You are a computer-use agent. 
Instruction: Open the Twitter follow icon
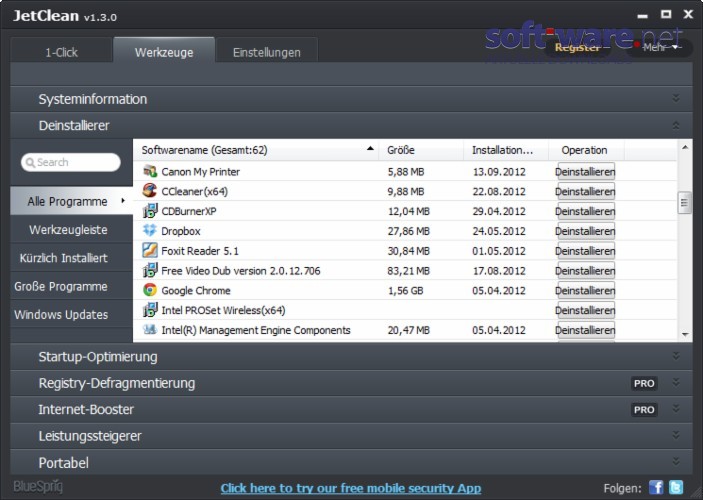(x=676, y=487)
